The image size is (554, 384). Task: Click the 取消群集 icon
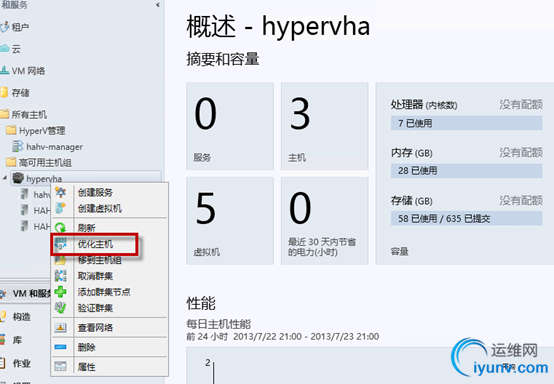point(60,276)
